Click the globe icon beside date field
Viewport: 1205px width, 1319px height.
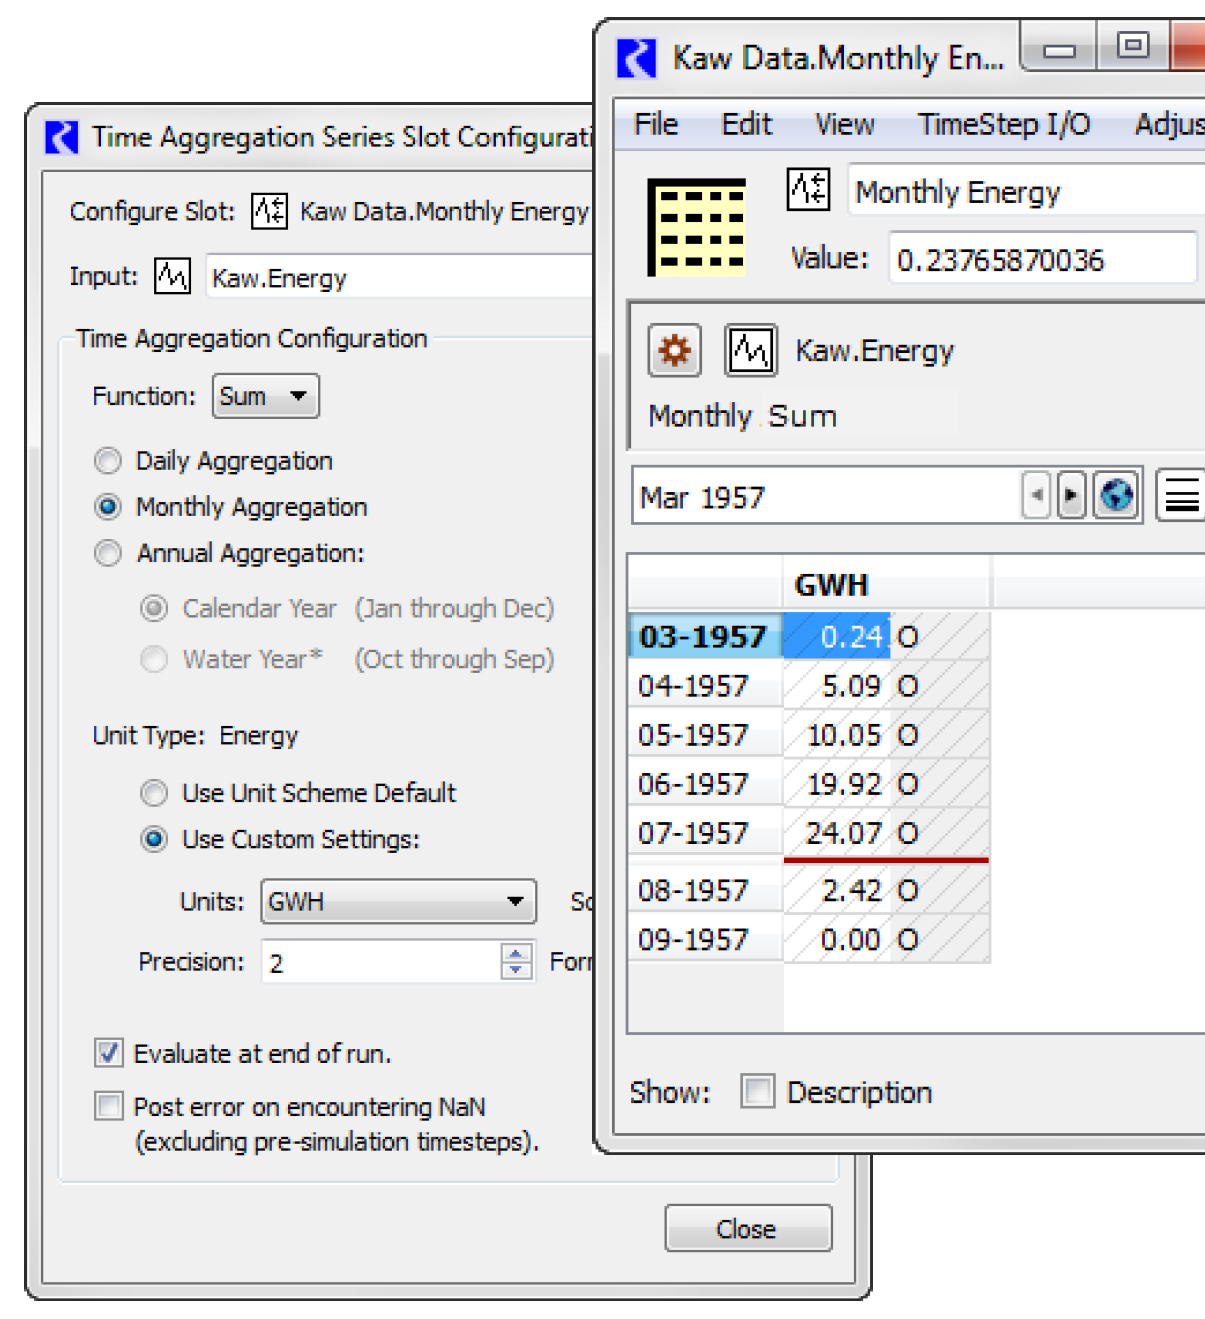(x=1116, y=495)
